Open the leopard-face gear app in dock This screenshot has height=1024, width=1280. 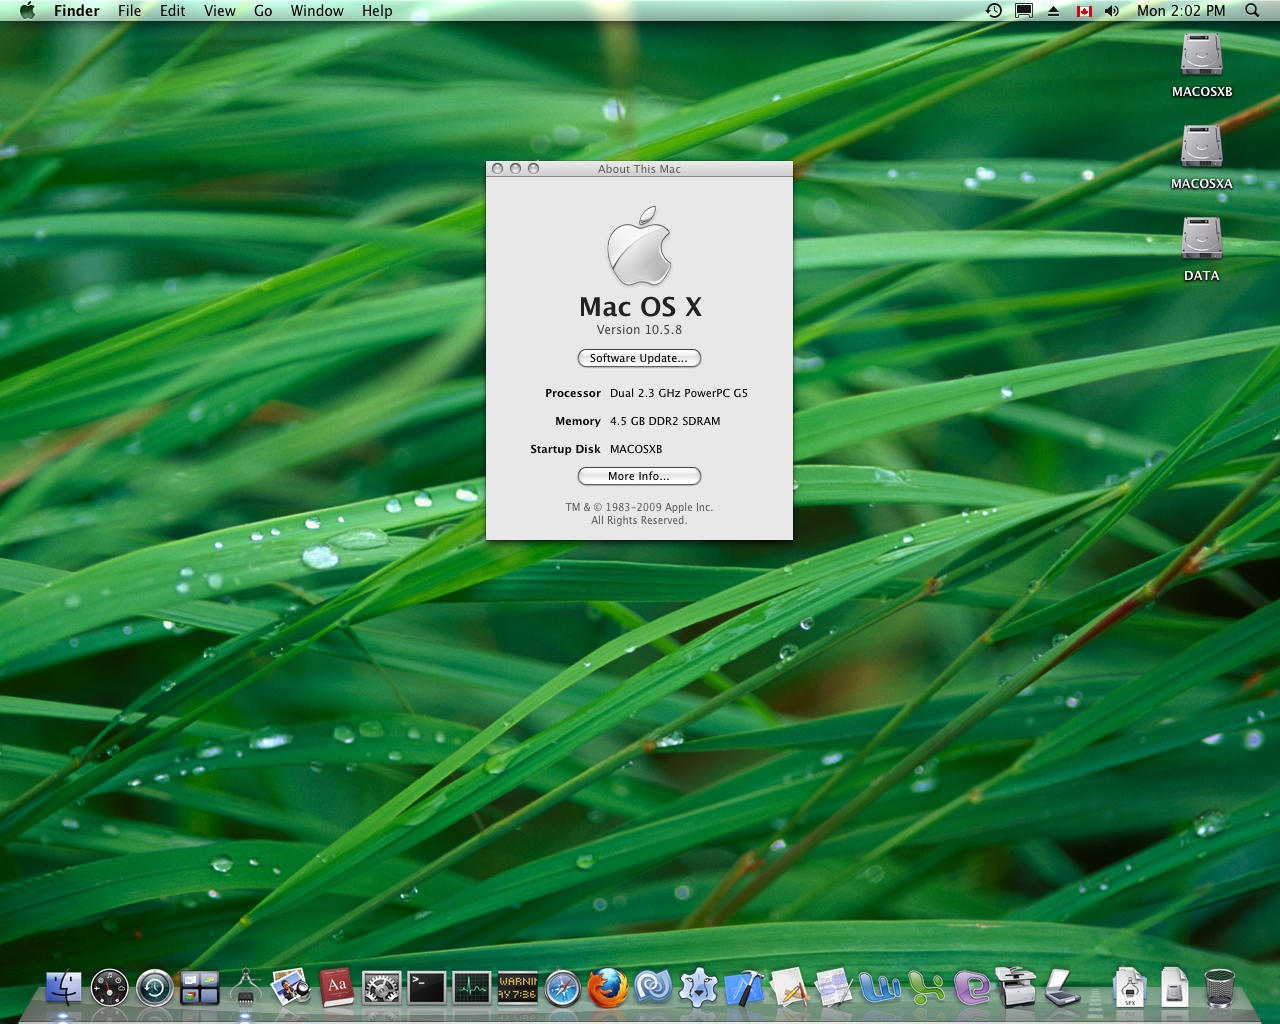coord(698,988)
